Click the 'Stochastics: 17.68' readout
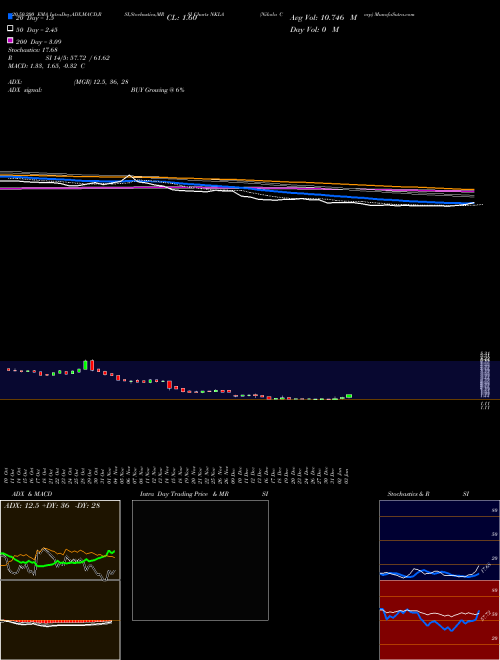 coord(32,50)
